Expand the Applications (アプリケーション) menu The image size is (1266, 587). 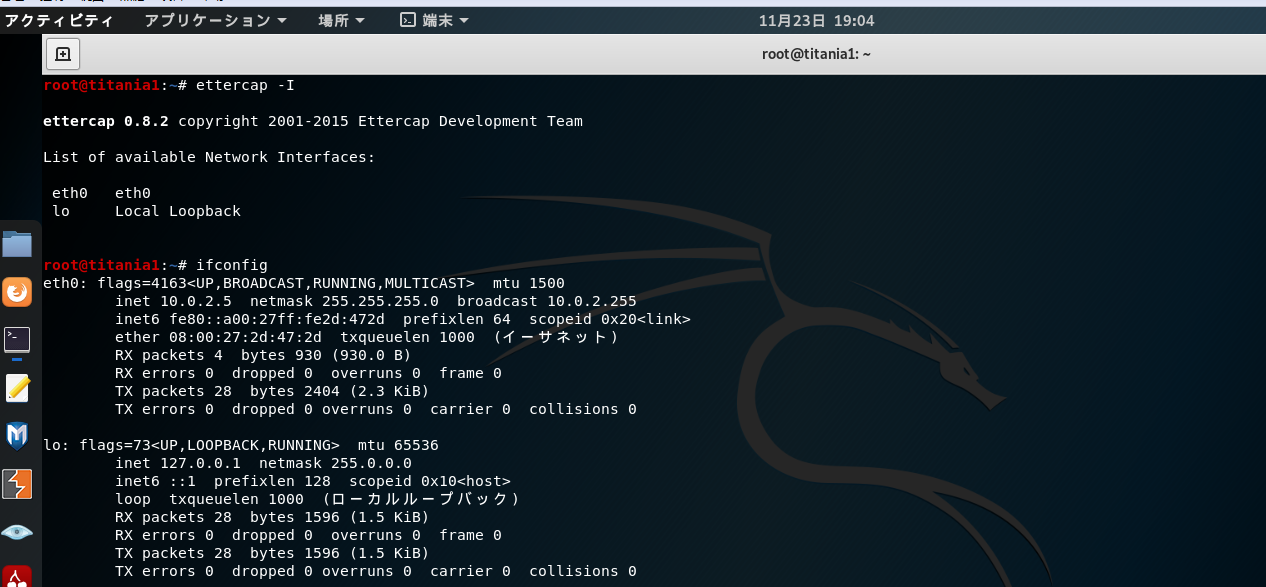point(215,20)
